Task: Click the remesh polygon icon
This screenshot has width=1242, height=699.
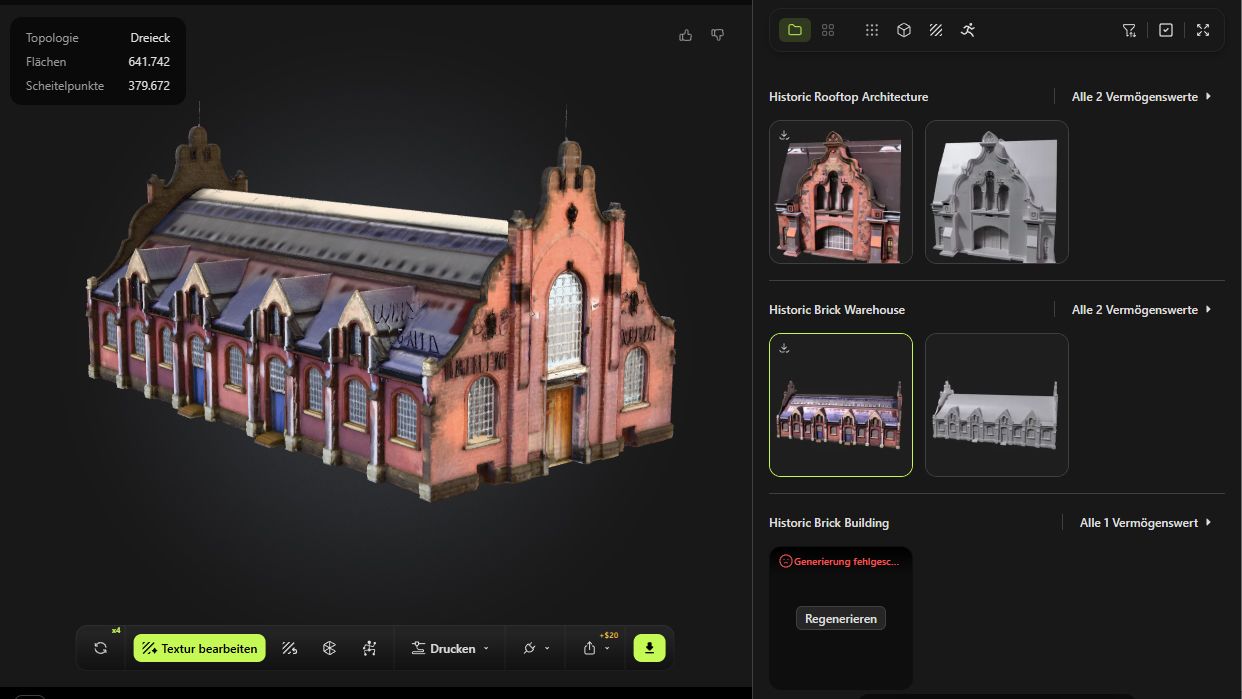Action: 329,648
